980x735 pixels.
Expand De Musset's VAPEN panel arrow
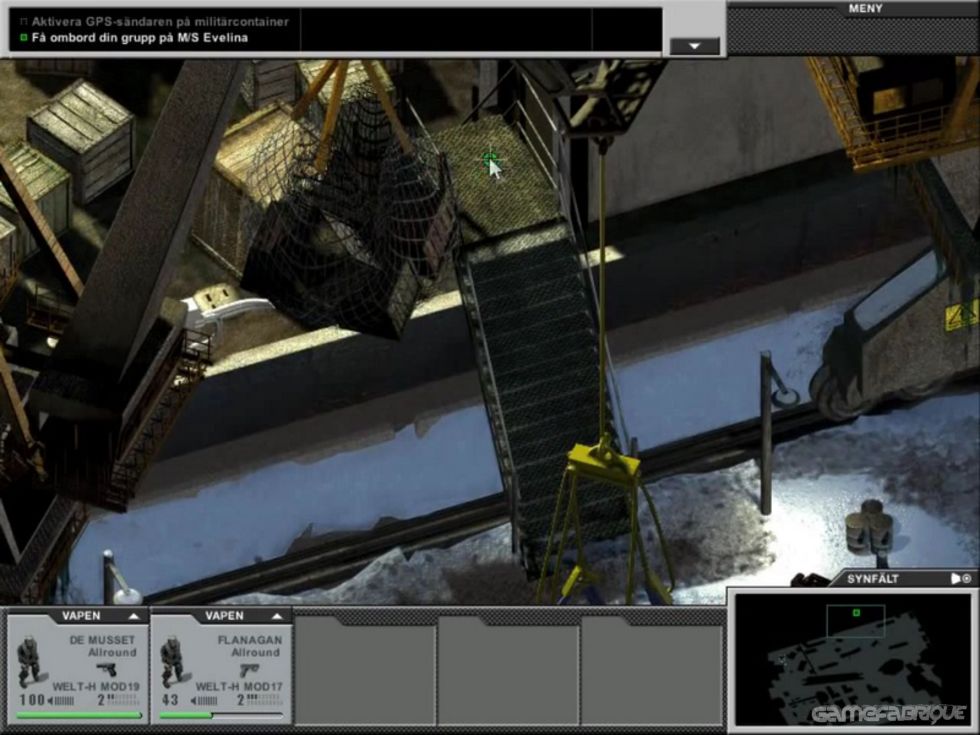[x=134, y=616]
